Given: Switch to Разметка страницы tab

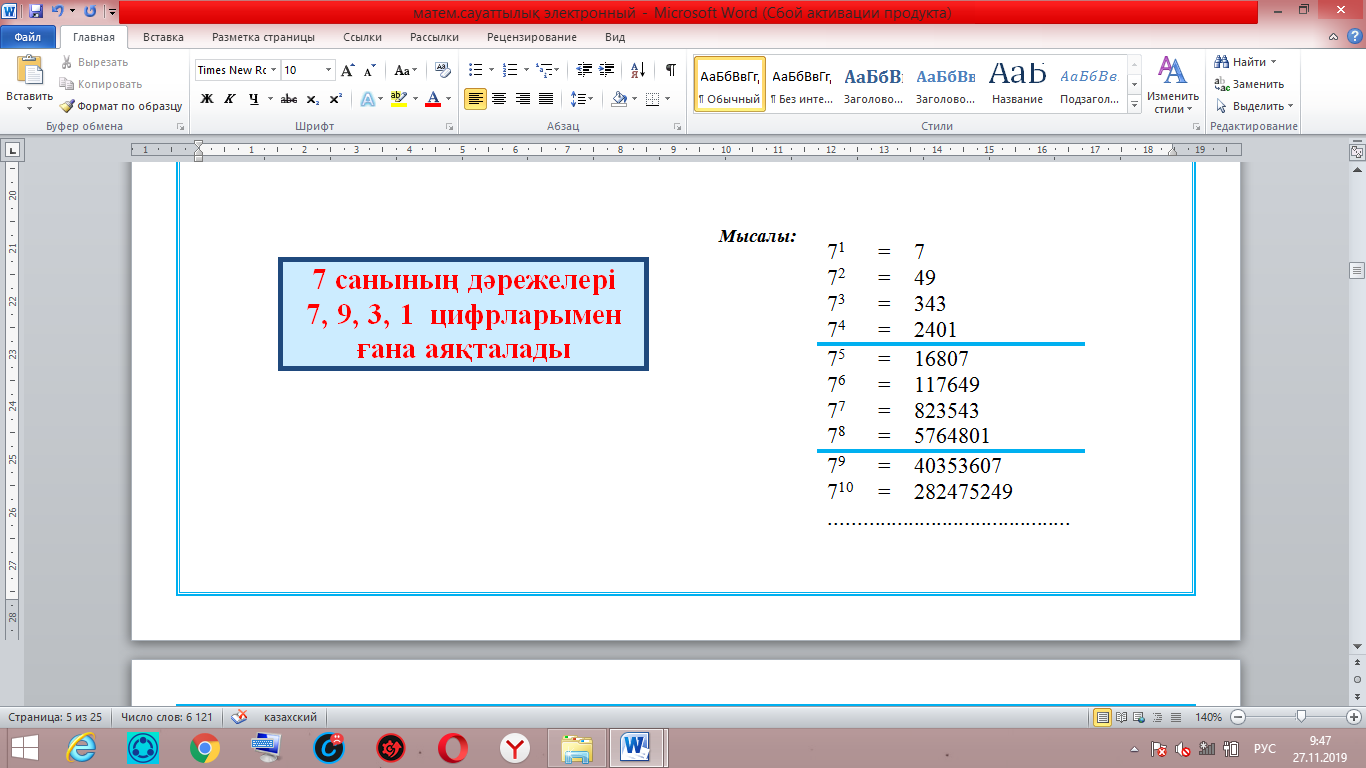Looking at the screenshot, I should (263, 37).
